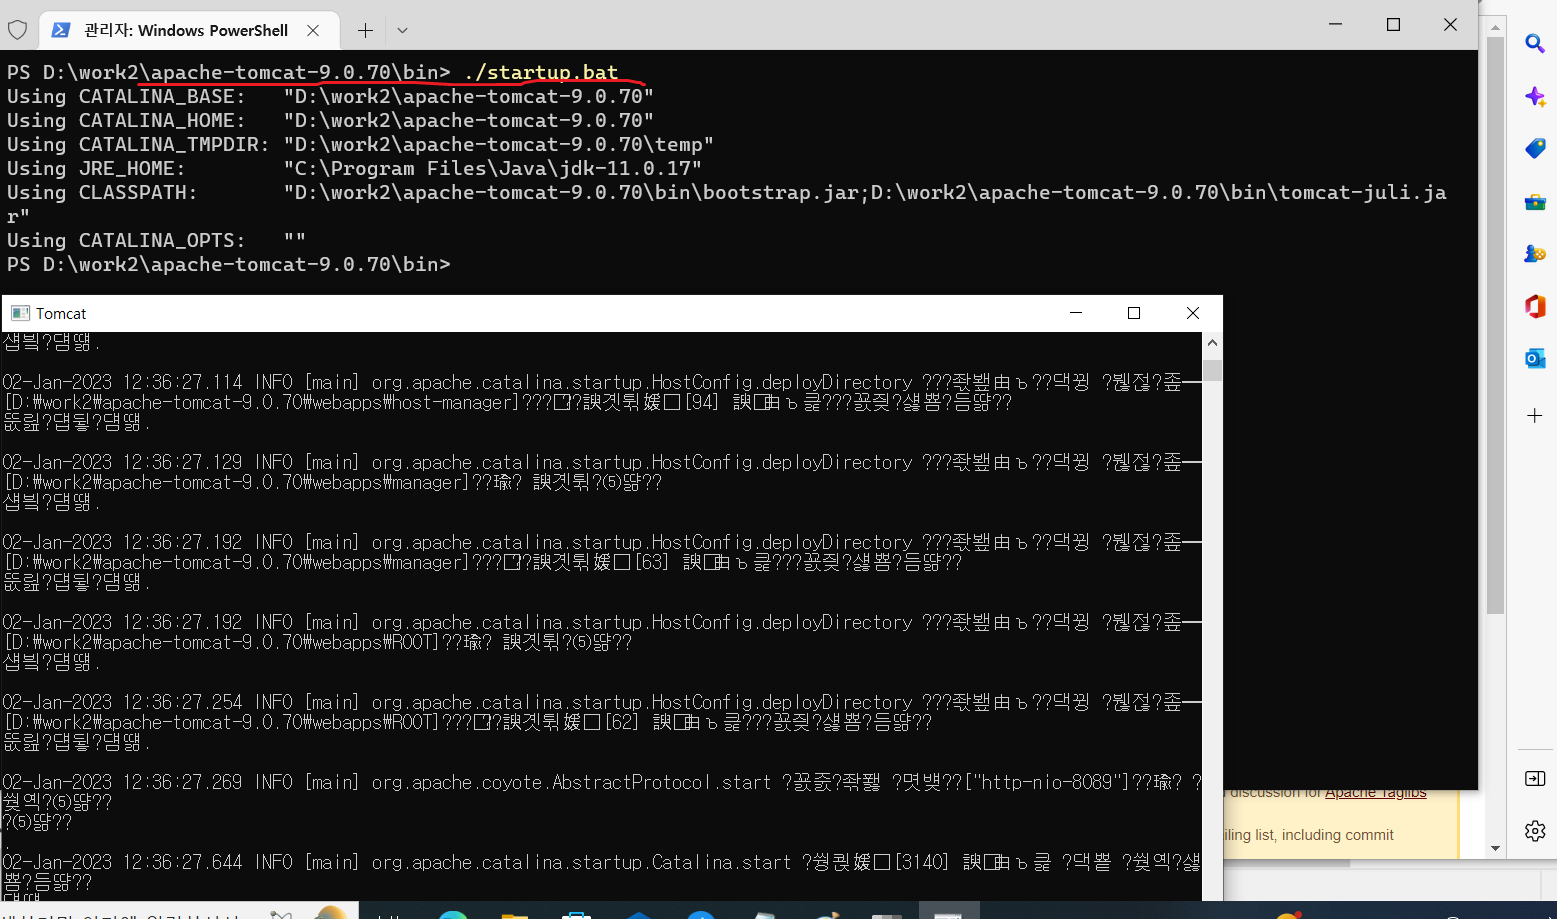The image size is (1557, 919).
Task: Open Tools briefcase icon in Edge sidebar
Action: [x=1535, y=201]
